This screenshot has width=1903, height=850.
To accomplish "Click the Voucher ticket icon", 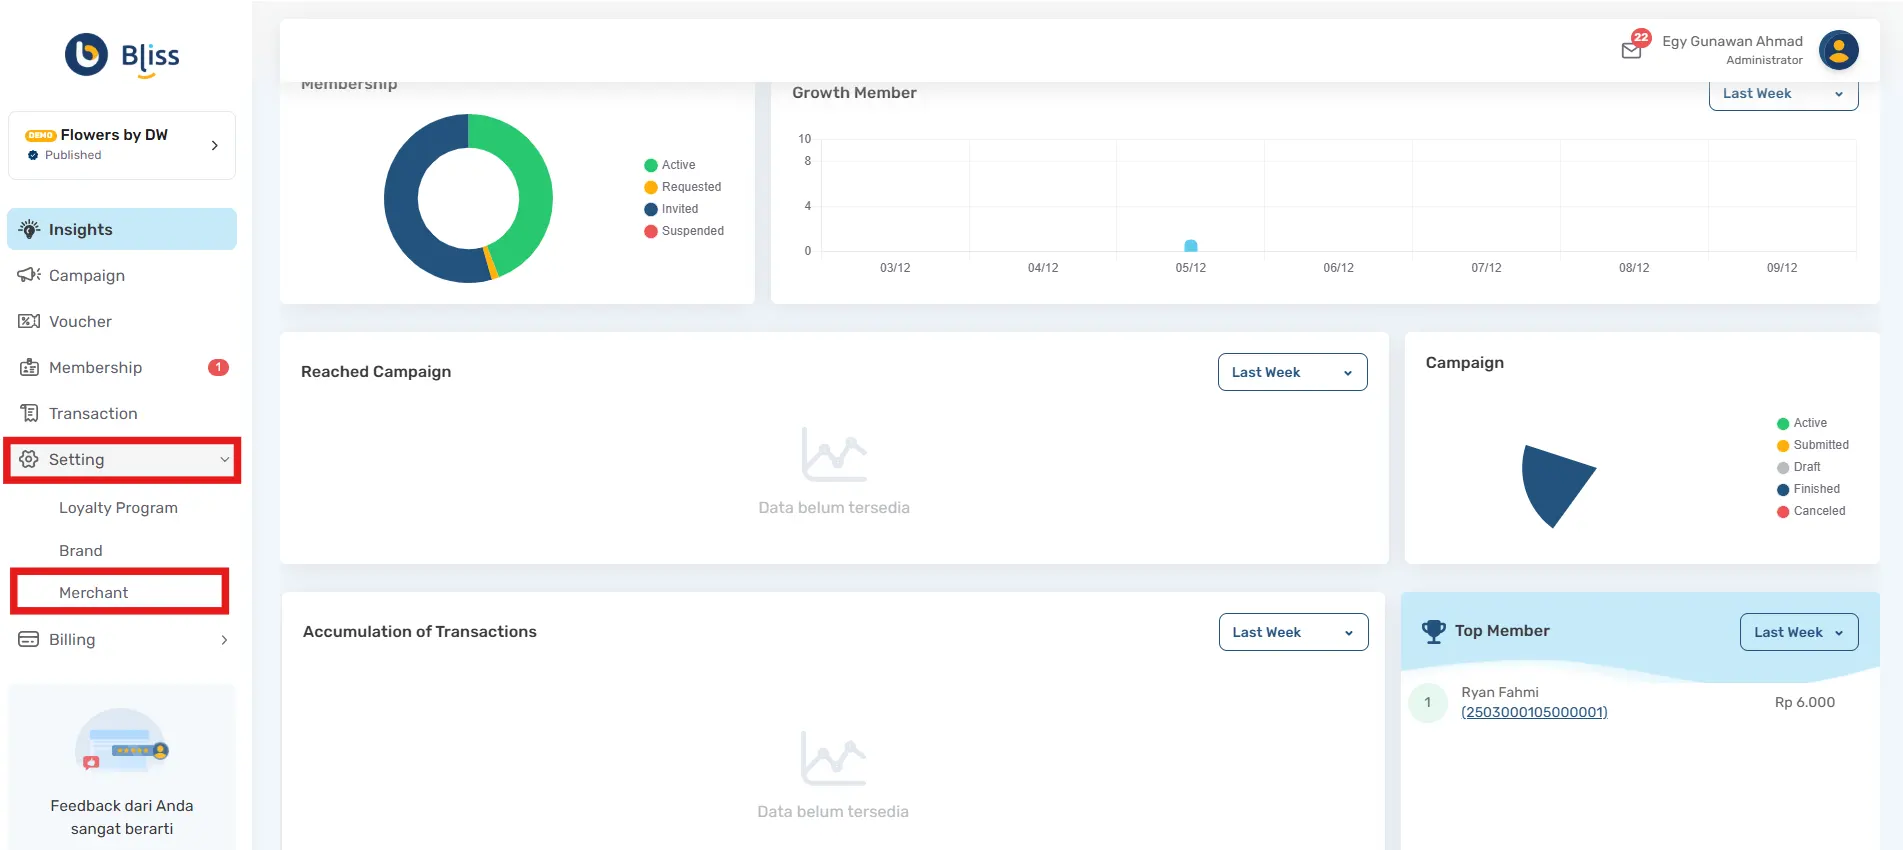I will tap(29, 321).
